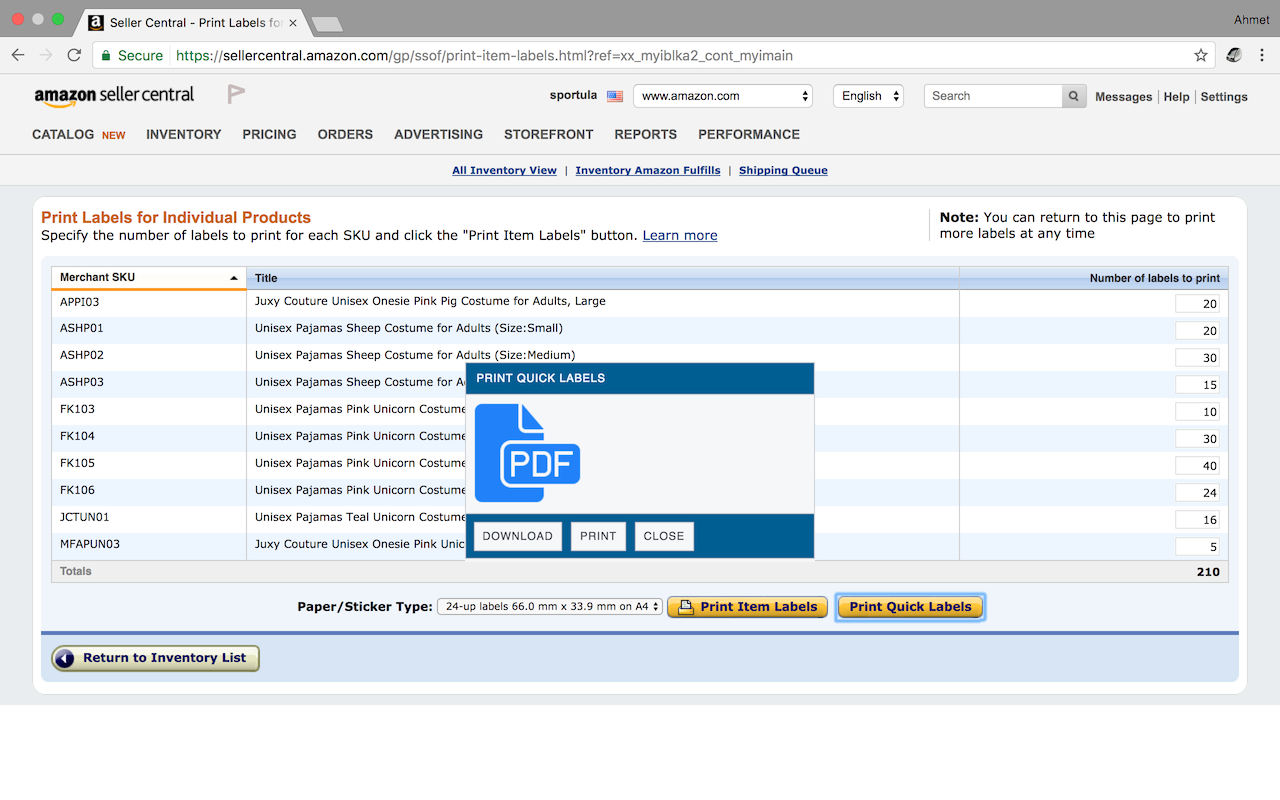Click the Learn more link
The image size is (1280, 800).
coord(680,235)
